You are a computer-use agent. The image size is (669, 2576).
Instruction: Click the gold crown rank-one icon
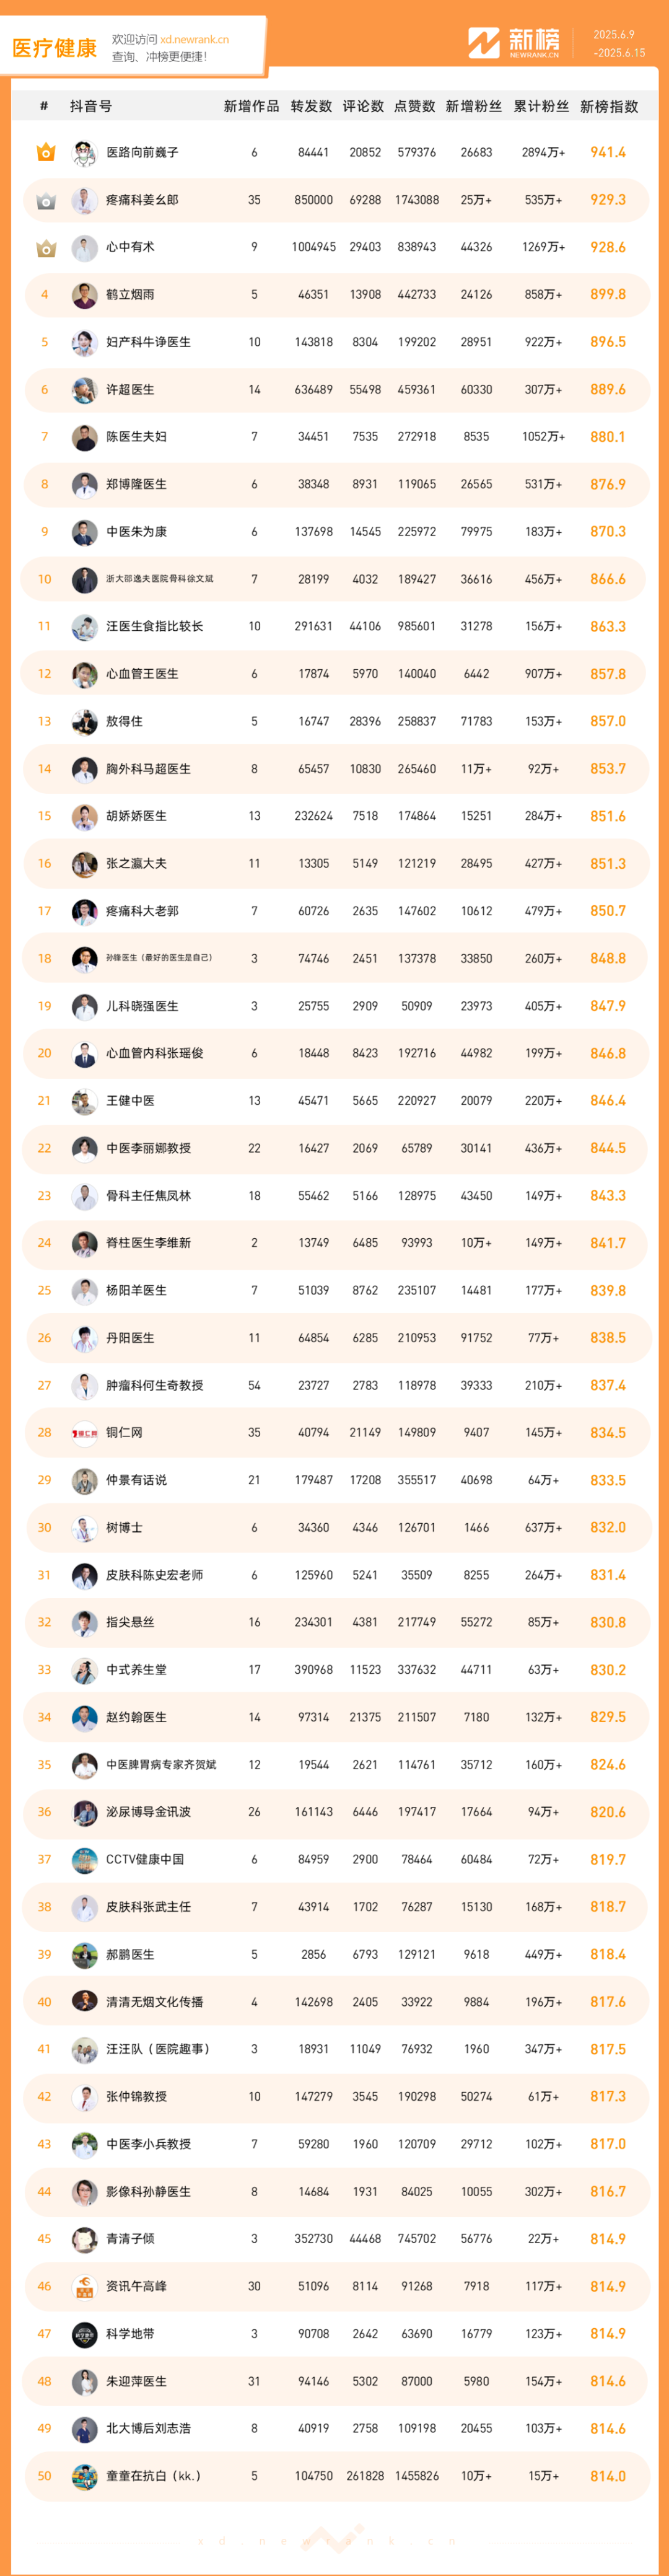pyautogui.click(x=45, y=152)
